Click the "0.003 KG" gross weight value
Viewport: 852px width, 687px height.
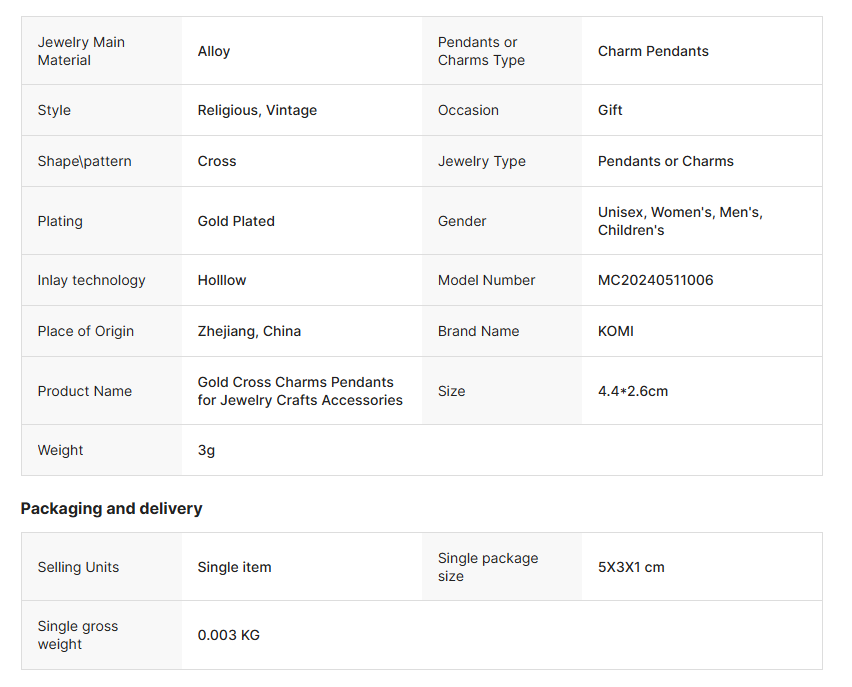click(x=229, y=635)
